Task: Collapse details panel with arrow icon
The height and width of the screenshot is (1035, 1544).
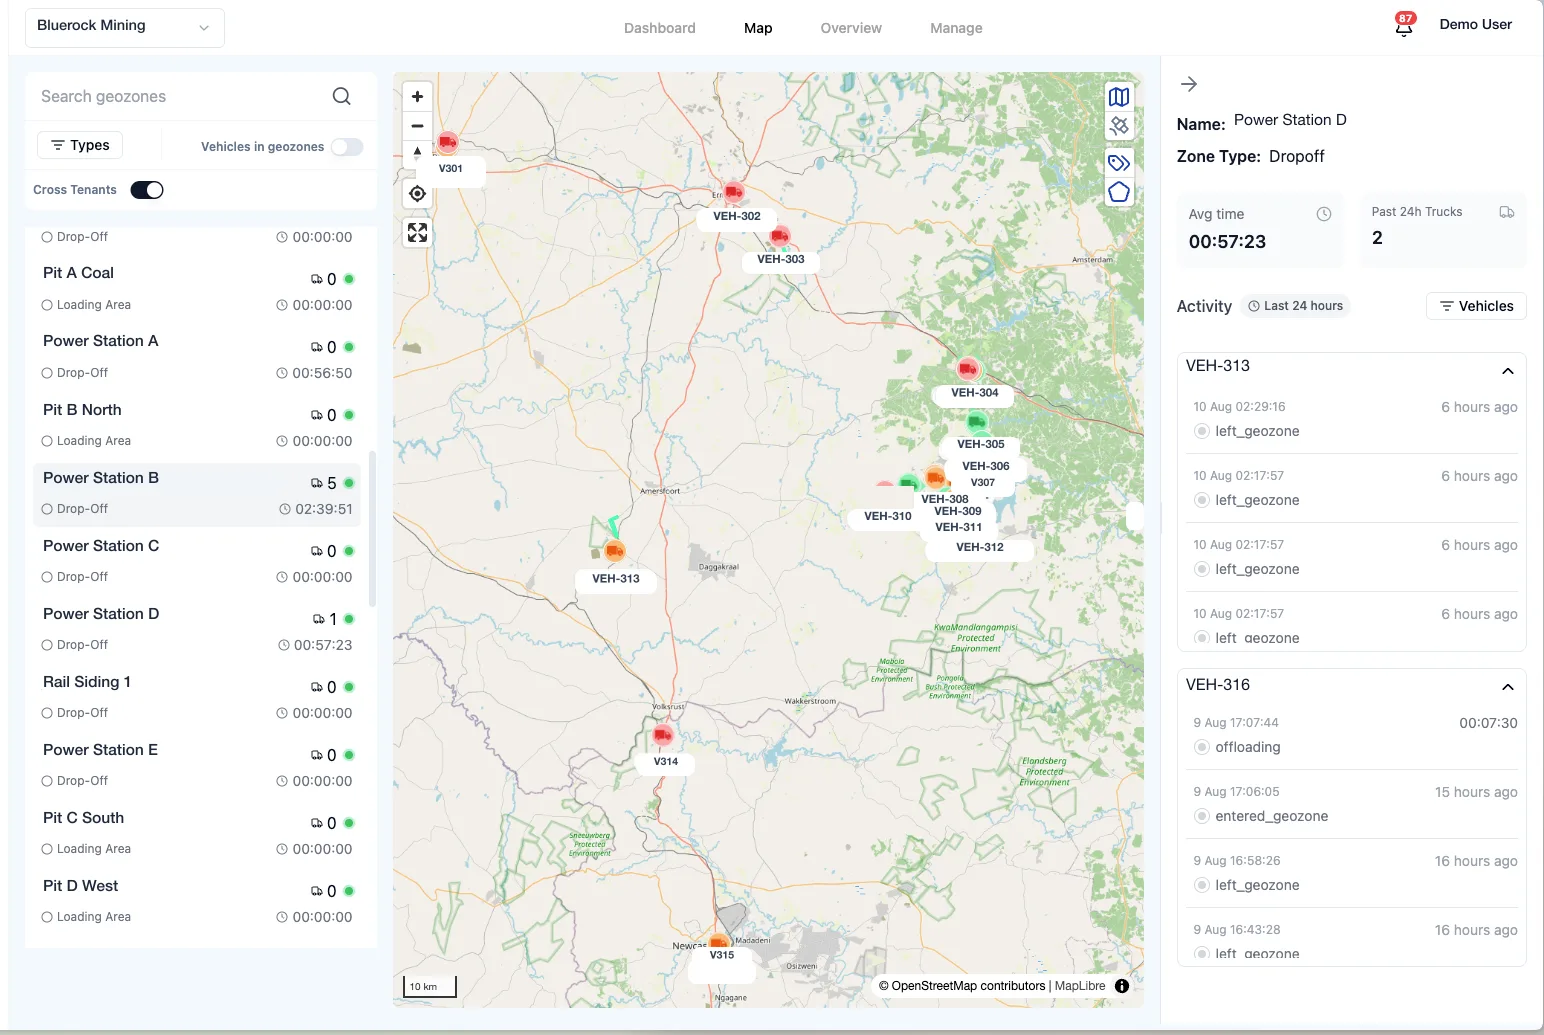Action: [x=1189, y=84]
